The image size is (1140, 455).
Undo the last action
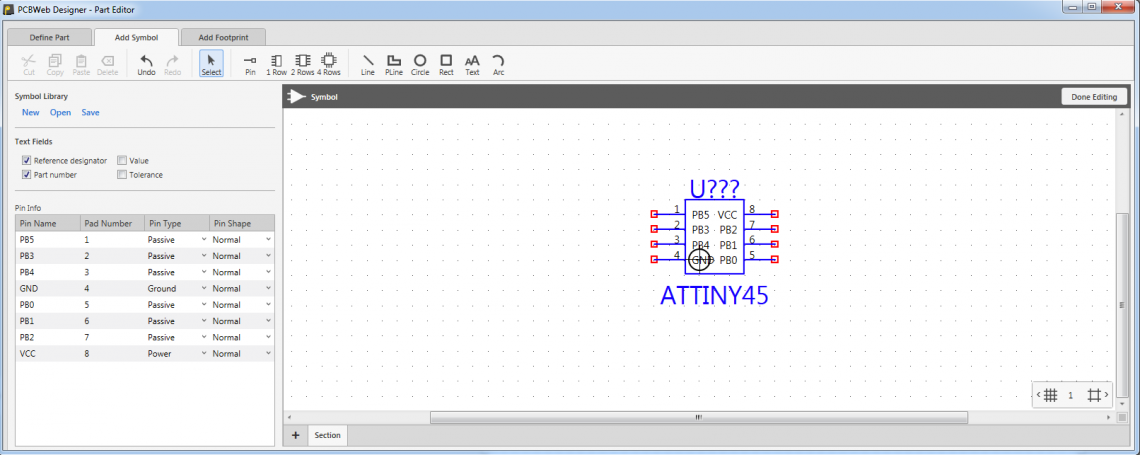pos(146,64)
